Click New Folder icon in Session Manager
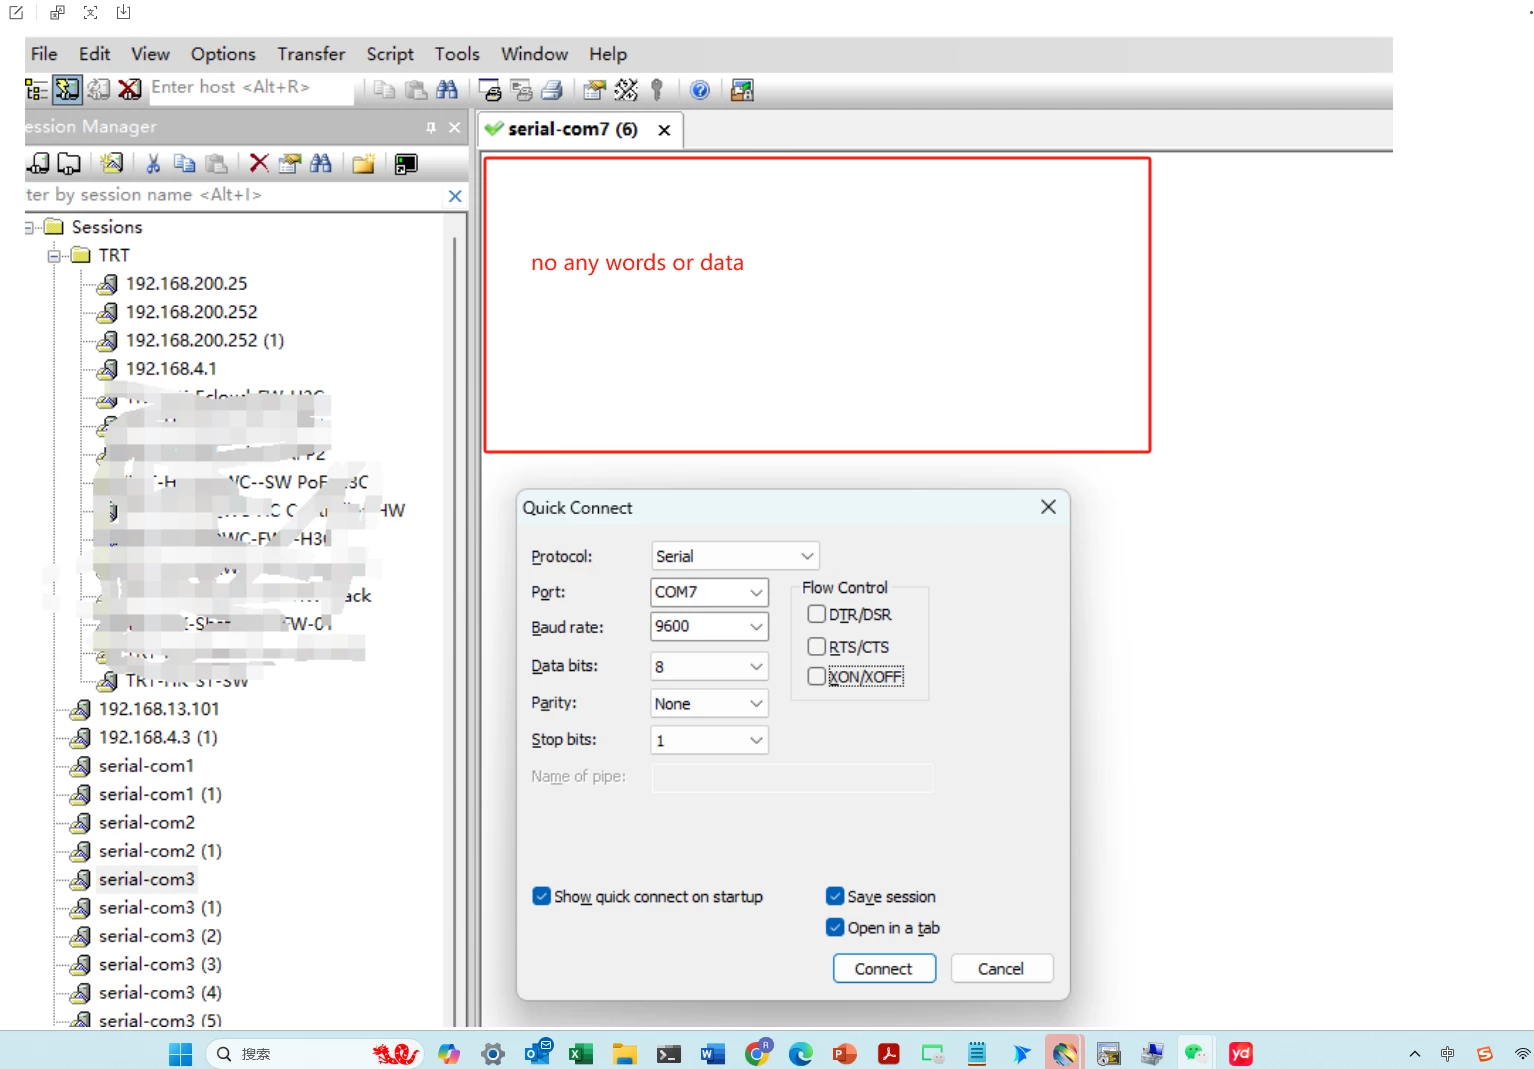This screenshot has height=1069, width=1534. point(363,163)
